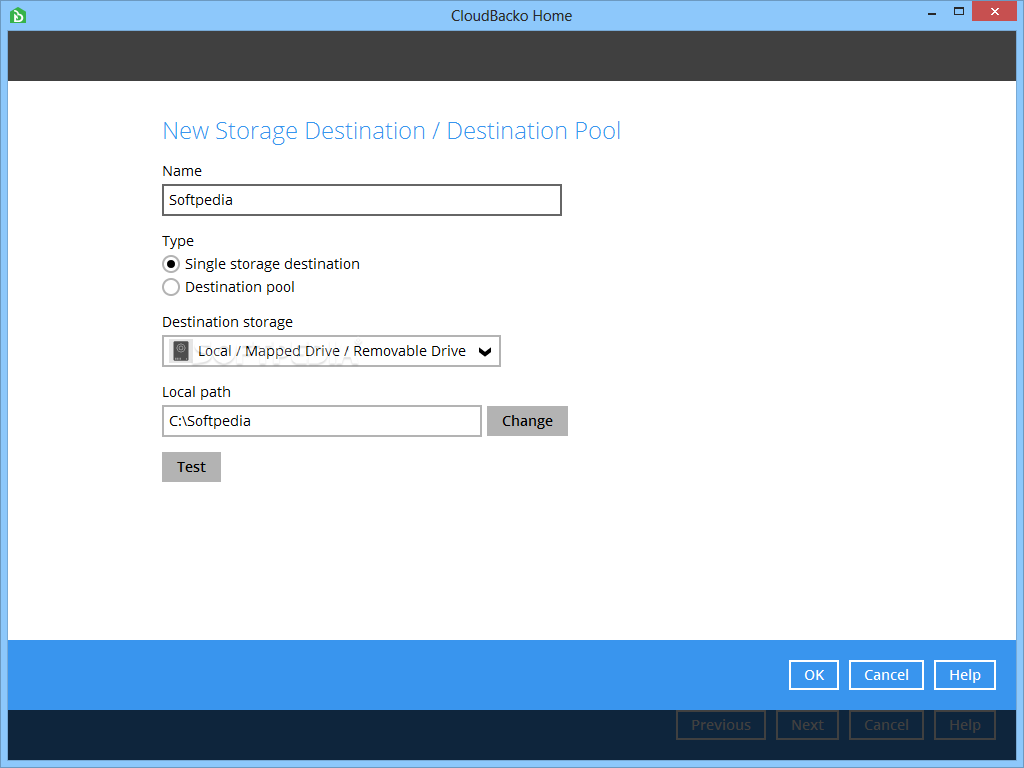This screenshot has height=768, width=1024.
Task: Click the hard drive icon in Destination storage
Action: point(181,351)
